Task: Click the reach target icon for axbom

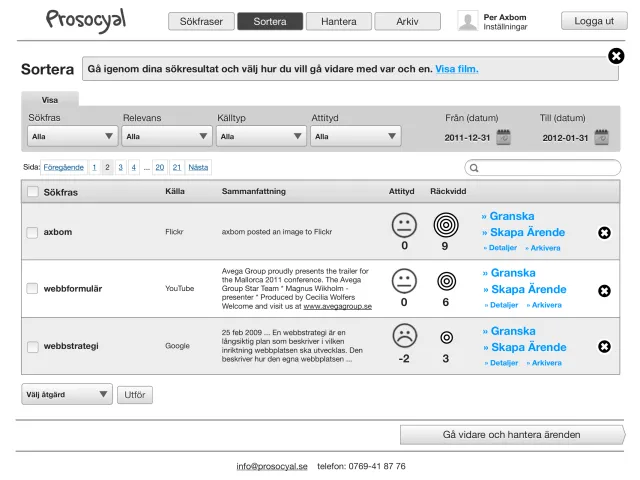Action: click(x=446, y=225)
